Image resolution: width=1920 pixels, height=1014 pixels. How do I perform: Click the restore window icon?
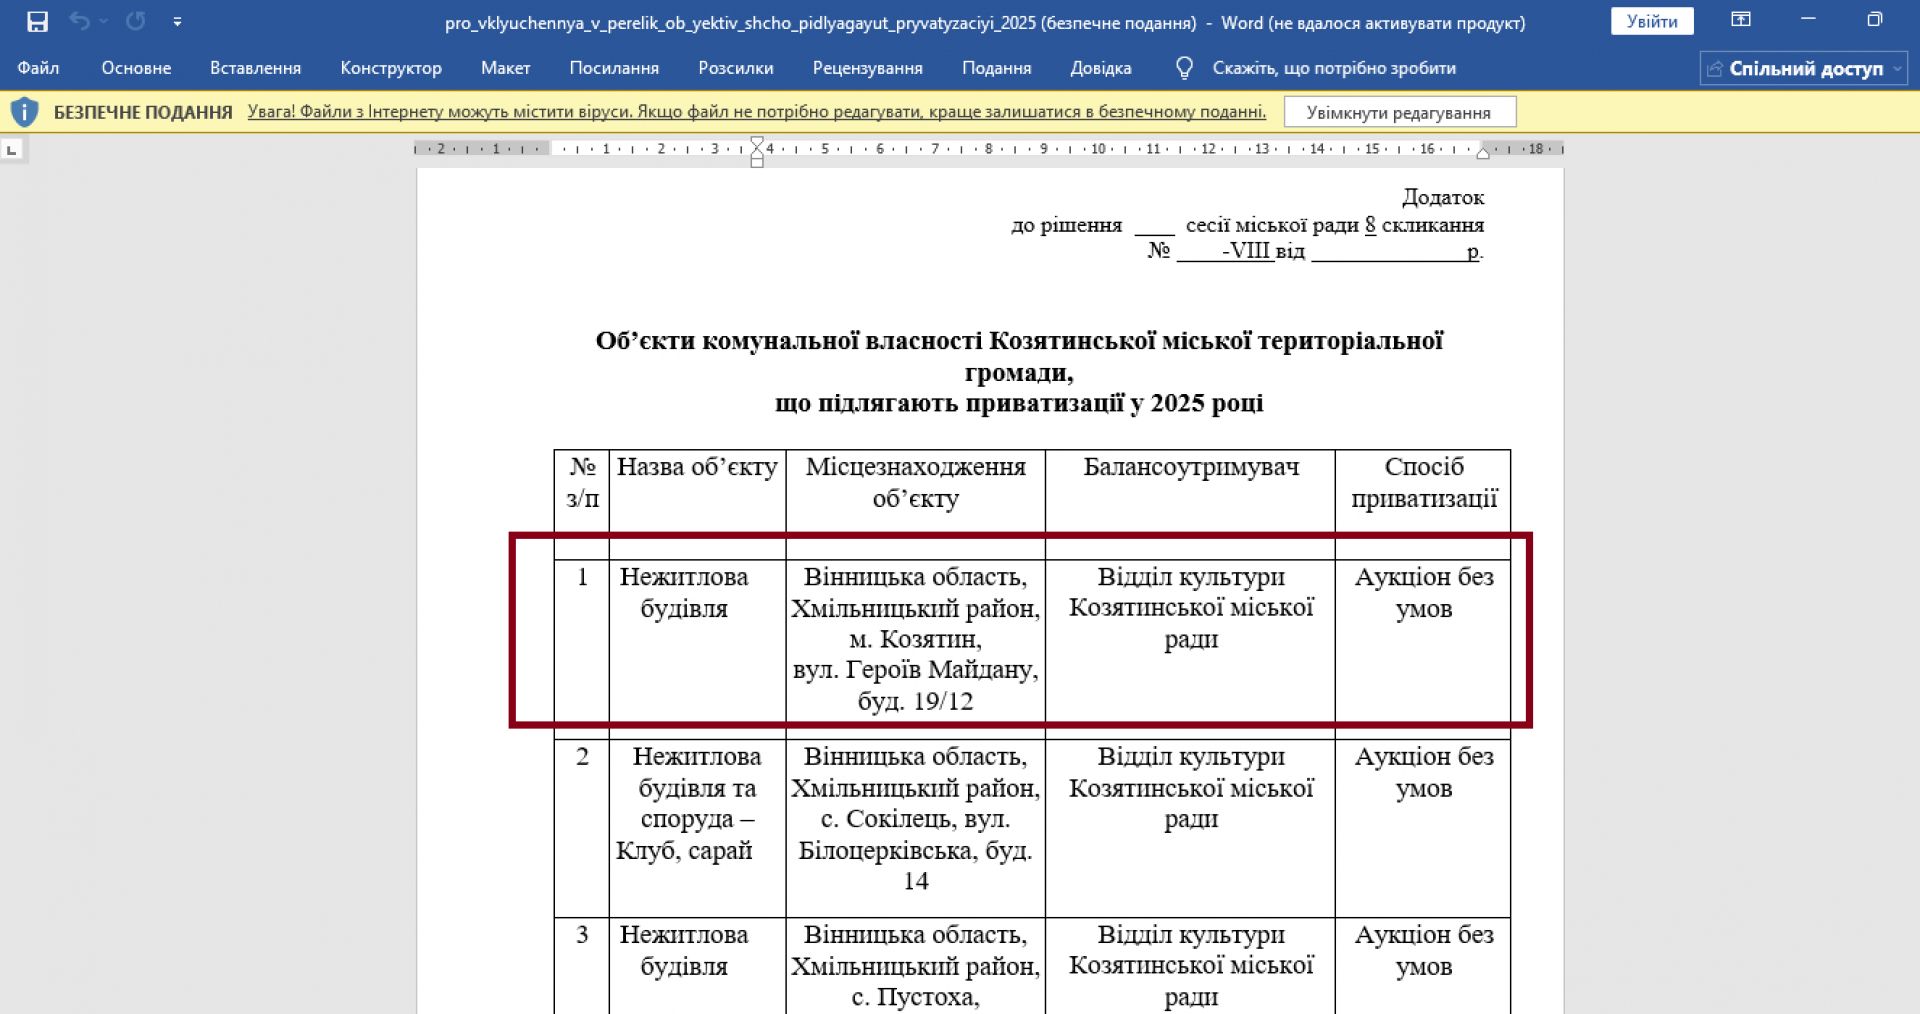point(1874,20)
